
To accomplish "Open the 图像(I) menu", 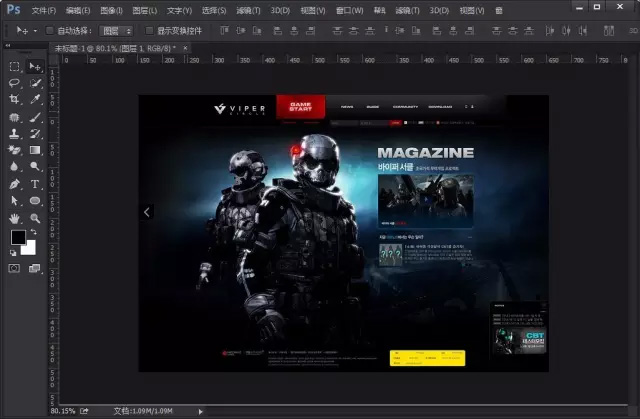I will 111,11.
